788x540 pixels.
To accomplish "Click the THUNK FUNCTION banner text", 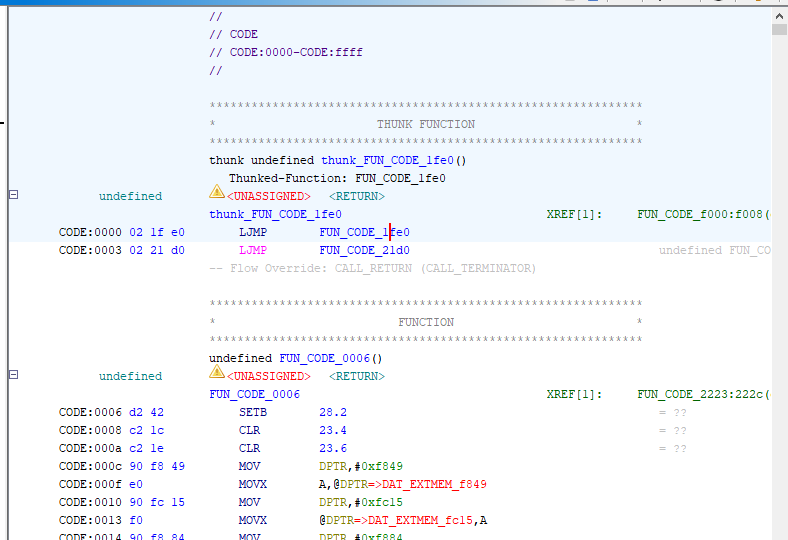I will pos(426,125).
